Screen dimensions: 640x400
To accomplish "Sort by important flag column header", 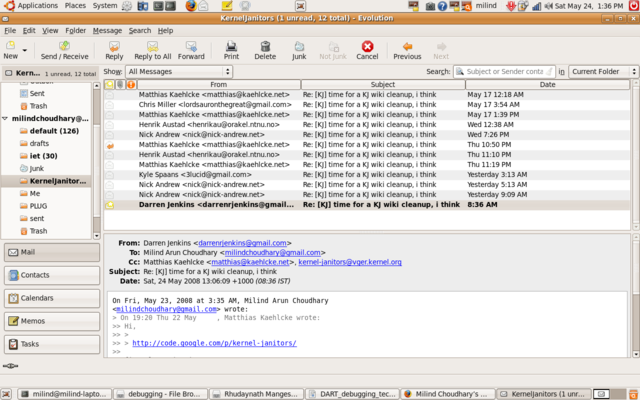I will pos(131,84).
